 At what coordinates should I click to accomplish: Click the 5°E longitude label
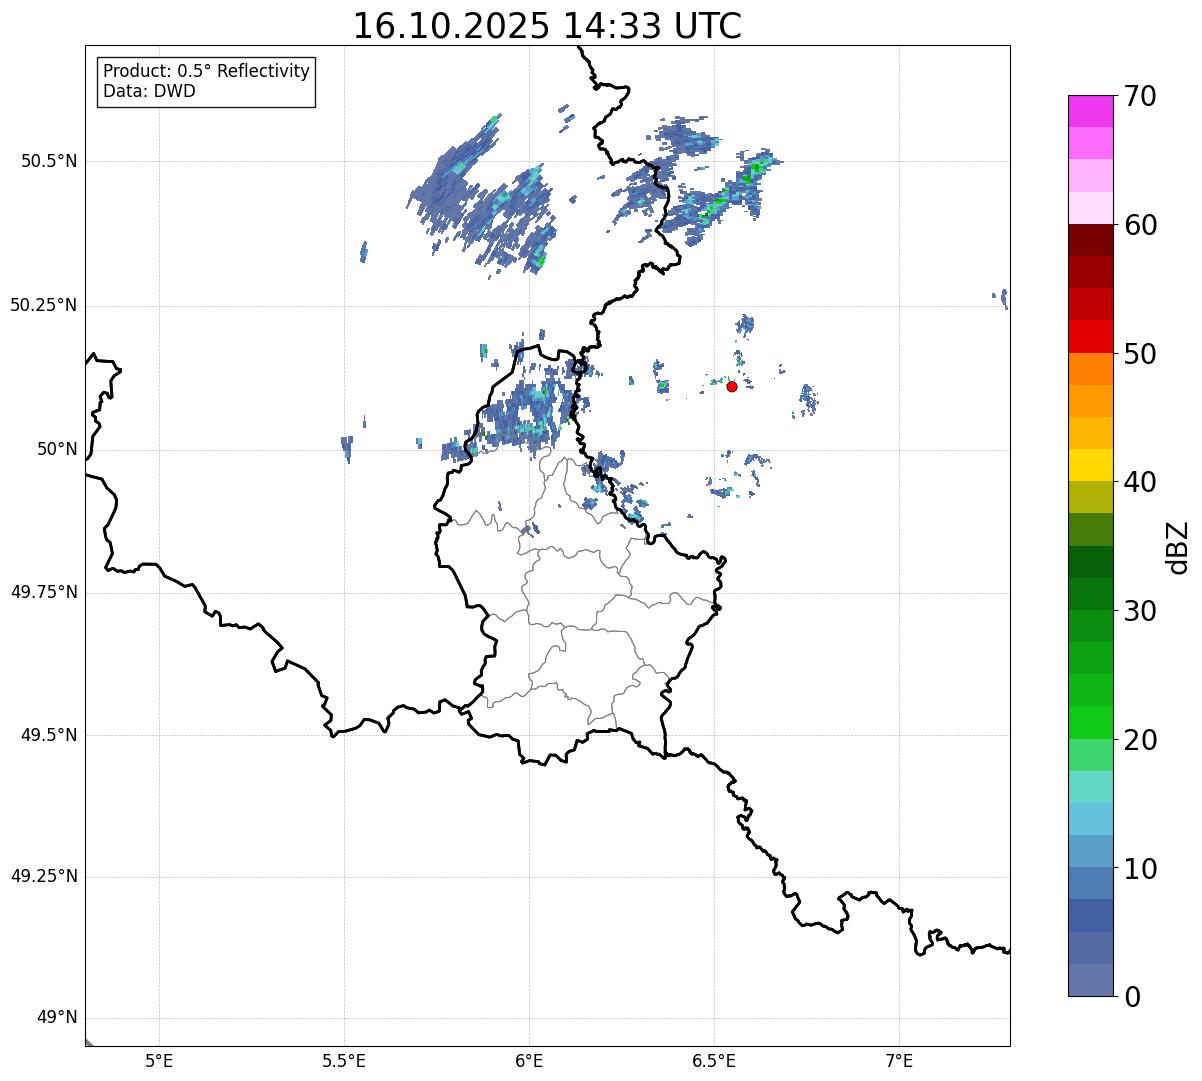click(159, 1060)
